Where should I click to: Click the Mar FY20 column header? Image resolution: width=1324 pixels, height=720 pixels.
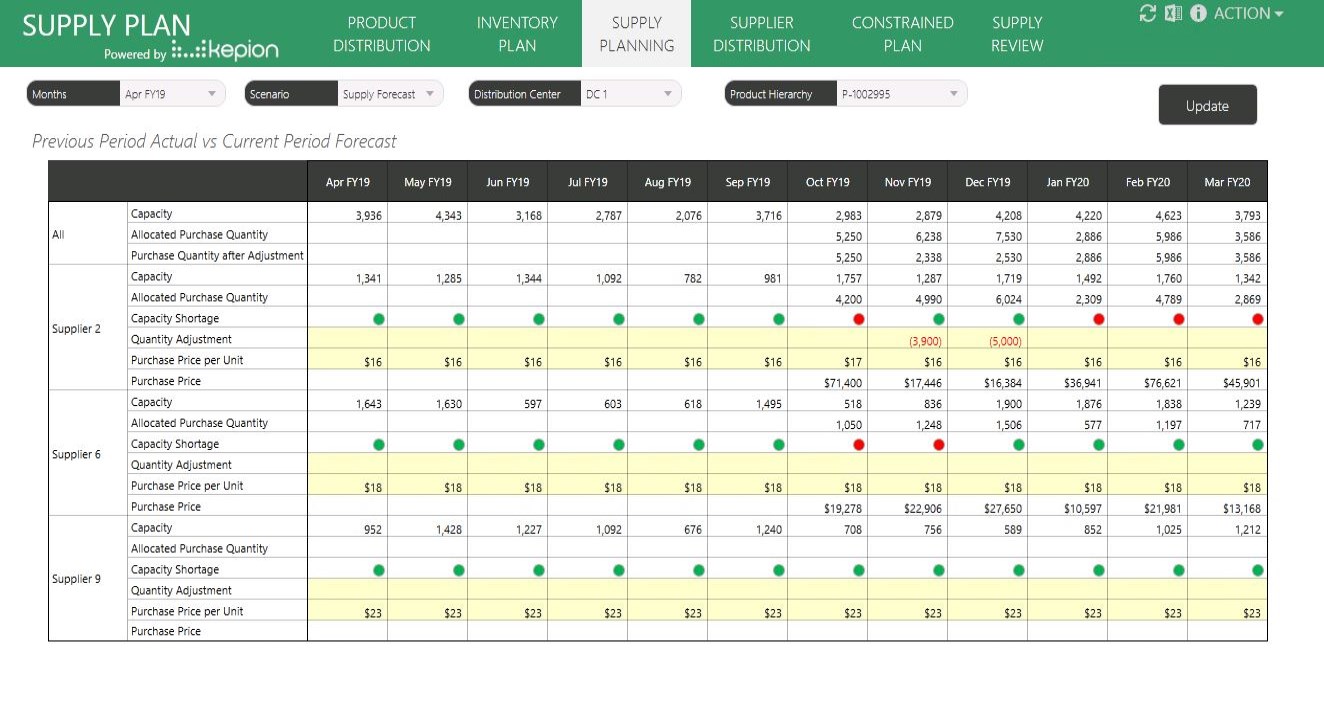click(x=1228, y=182)
